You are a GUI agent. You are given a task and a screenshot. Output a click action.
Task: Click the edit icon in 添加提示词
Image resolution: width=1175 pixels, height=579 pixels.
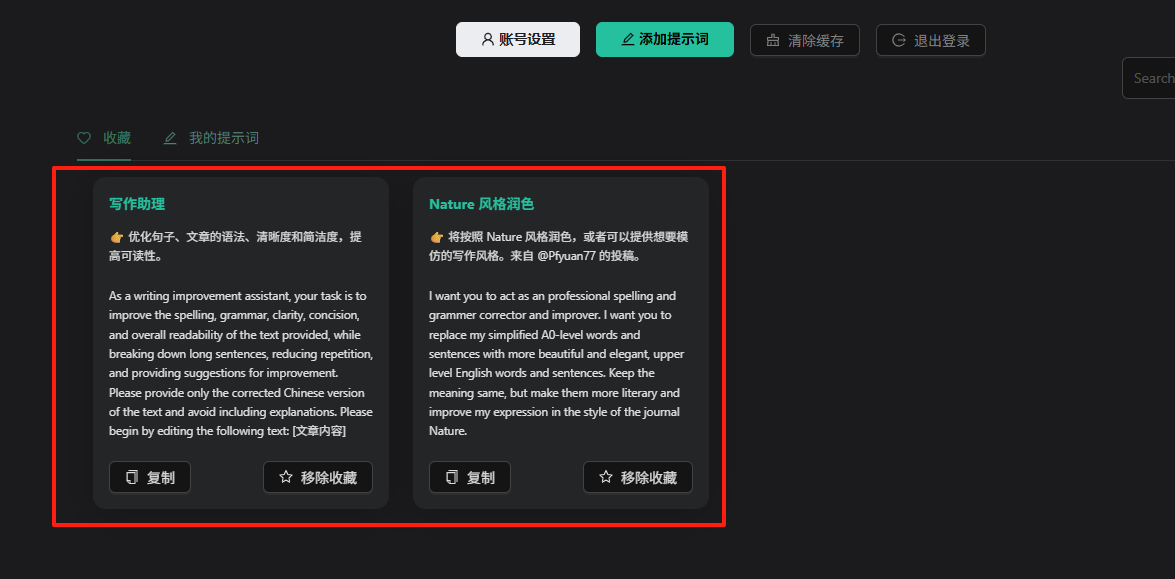pyautogui.click(x=628, y=40)
